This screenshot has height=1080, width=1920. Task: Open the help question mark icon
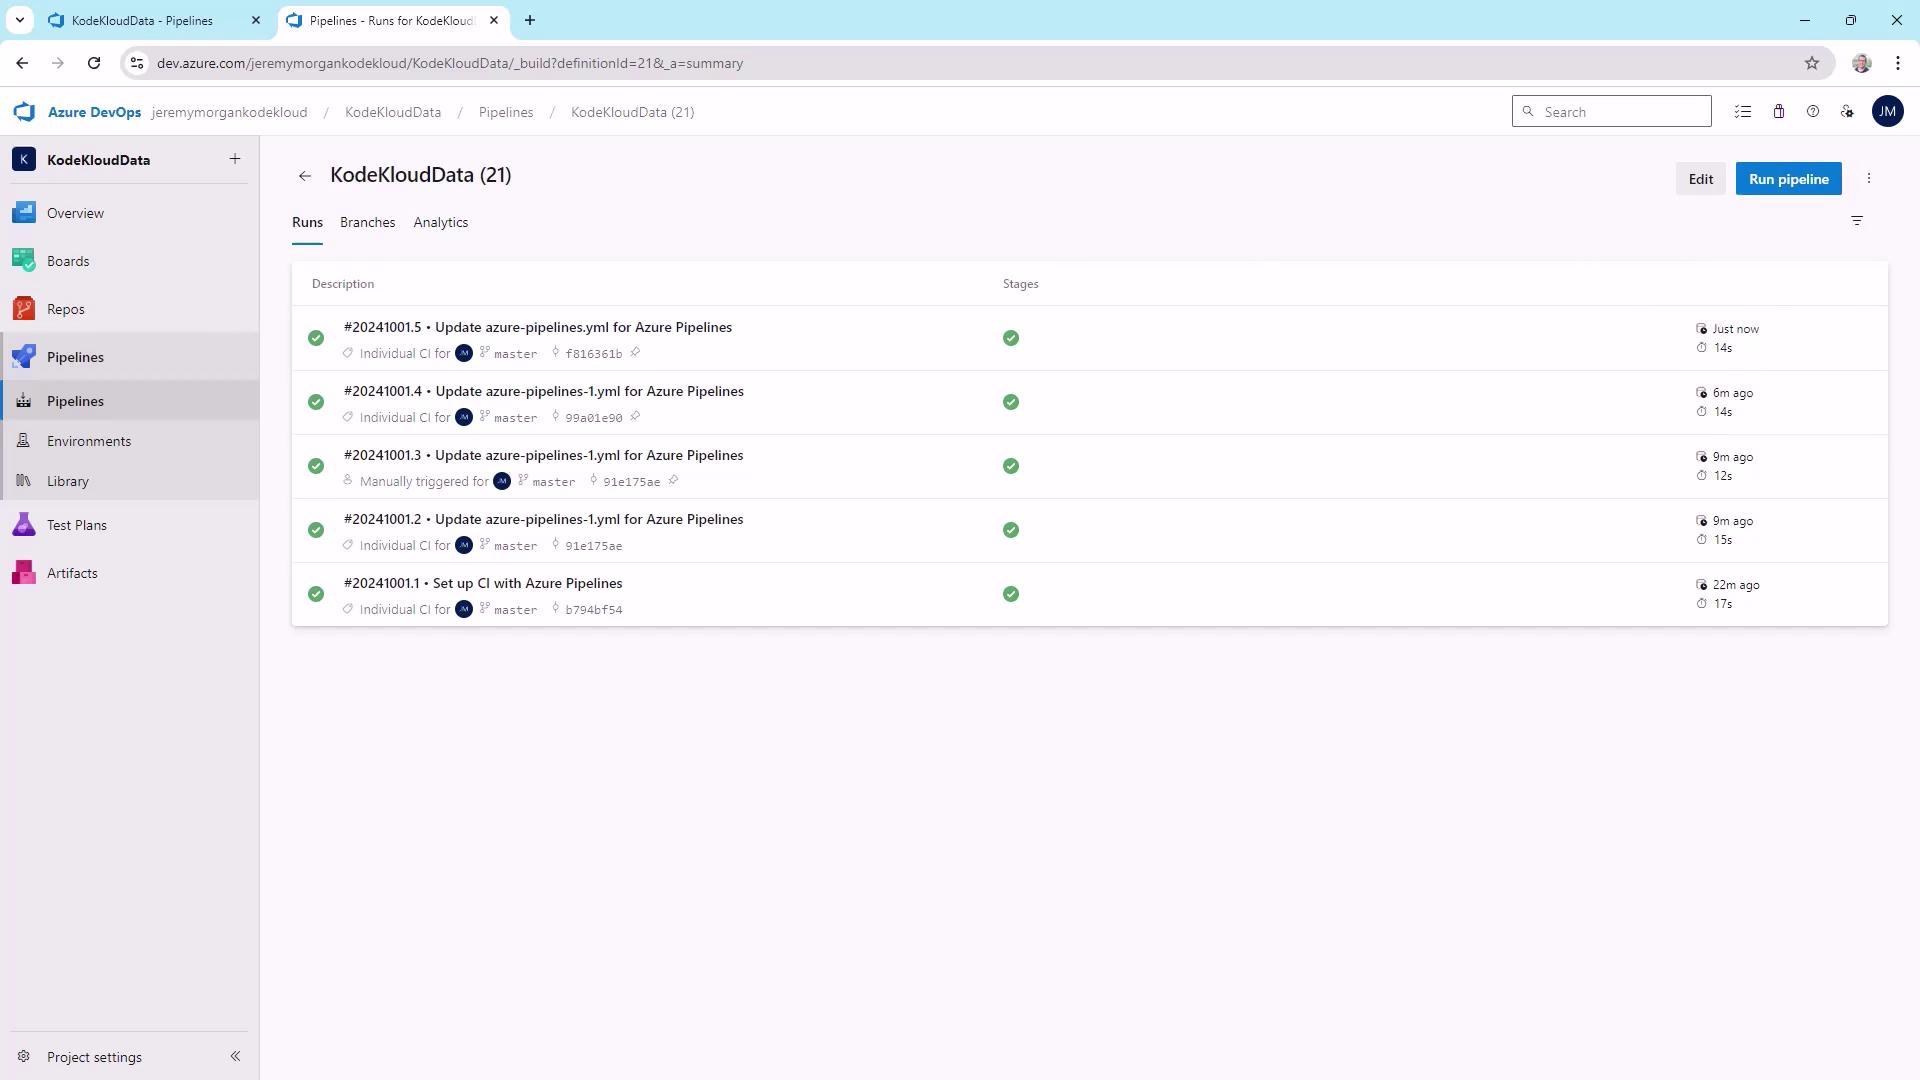1813,112
